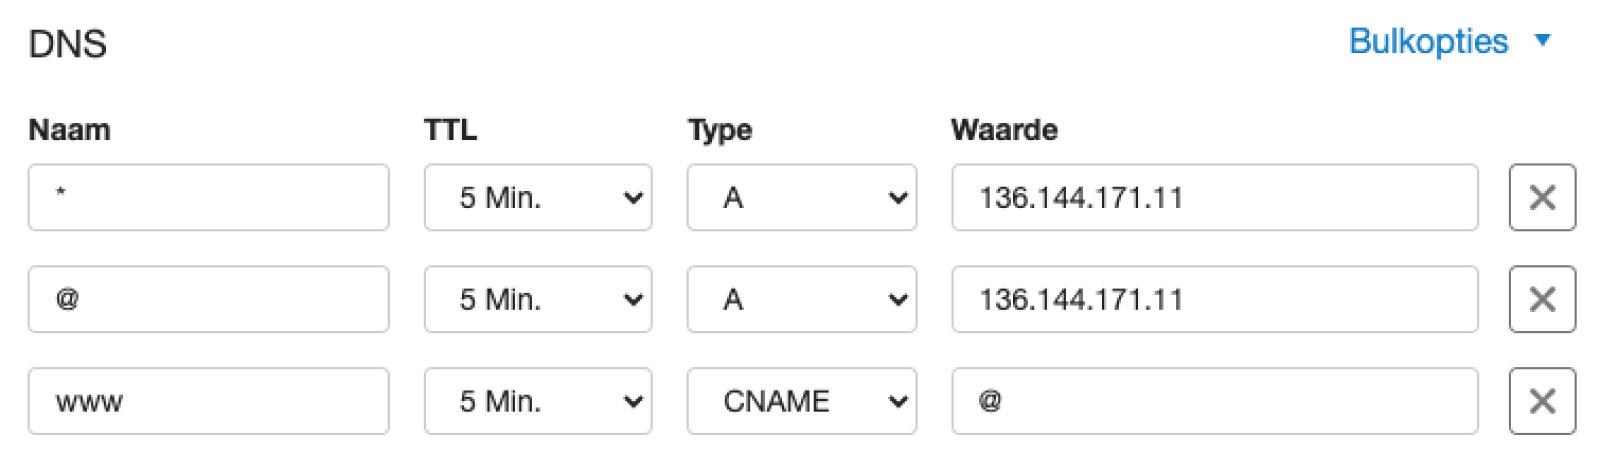Click the Naam column header
The image size is (1600, 452).
click(x=69, y=130)
